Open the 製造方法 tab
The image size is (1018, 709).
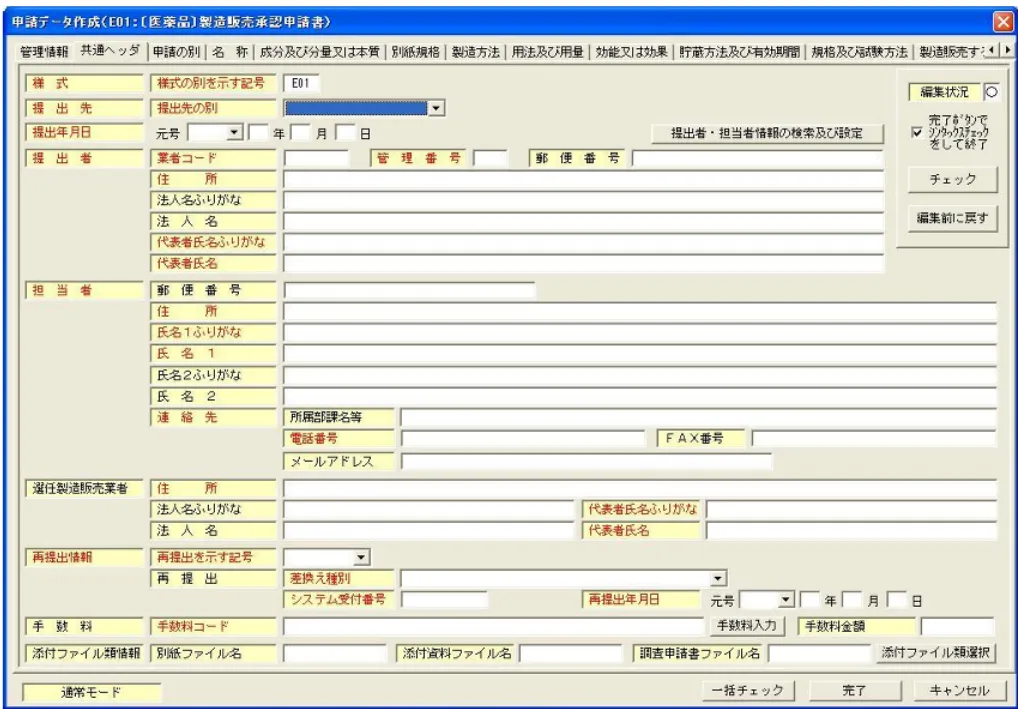pos(475,50)
